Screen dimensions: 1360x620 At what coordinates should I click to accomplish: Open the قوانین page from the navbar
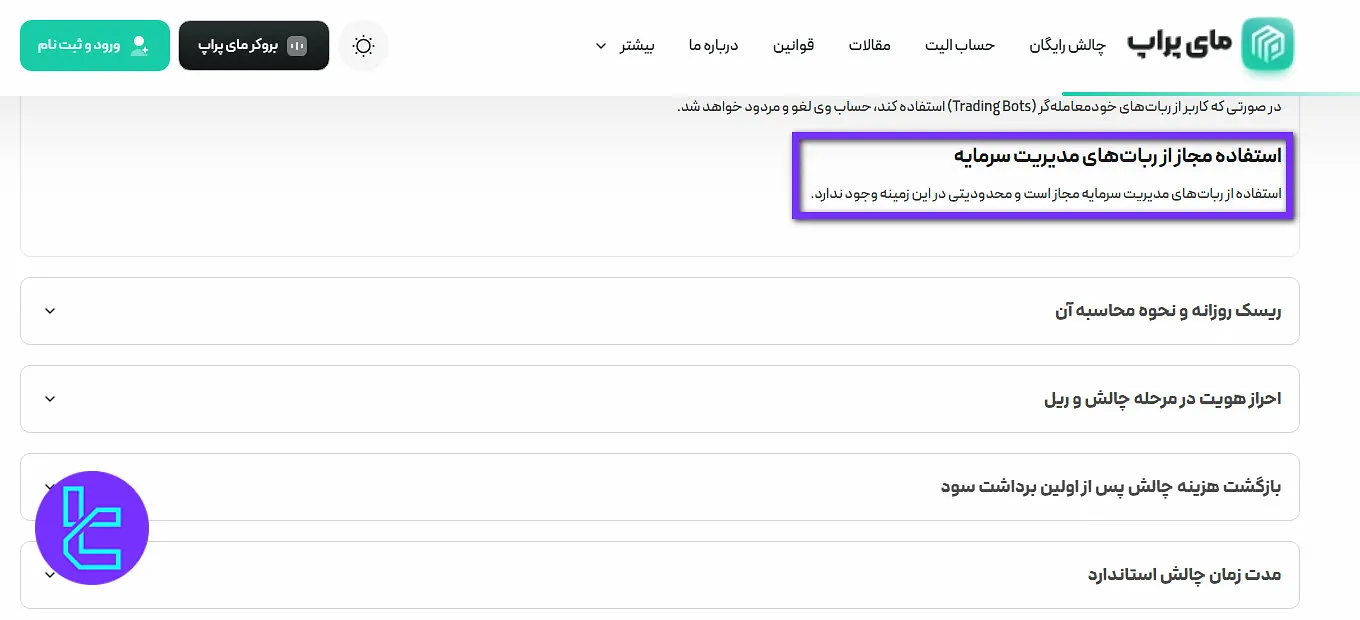[x=793, y=45]
